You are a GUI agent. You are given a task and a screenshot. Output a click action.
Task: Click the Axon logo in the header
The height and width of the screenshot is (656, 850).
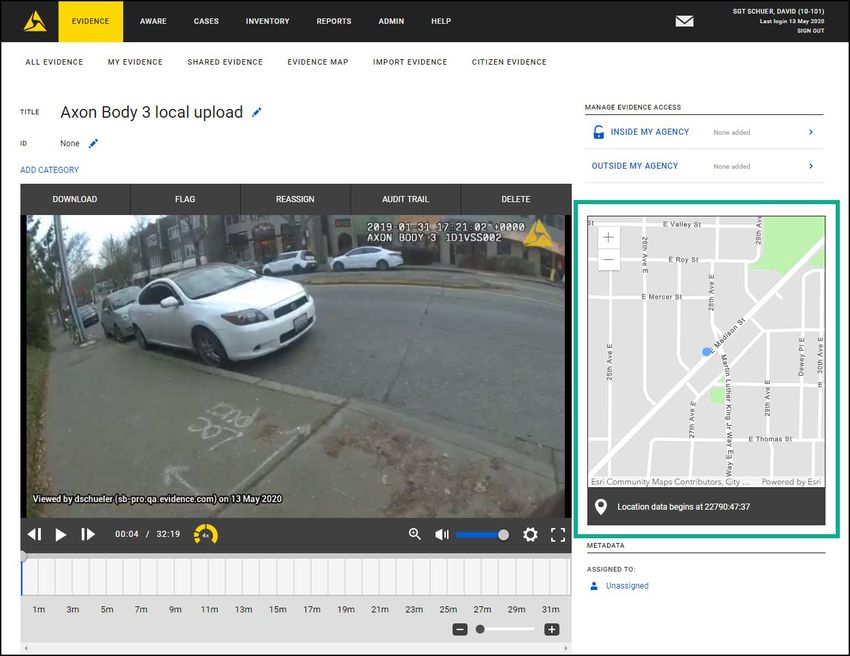35,22
